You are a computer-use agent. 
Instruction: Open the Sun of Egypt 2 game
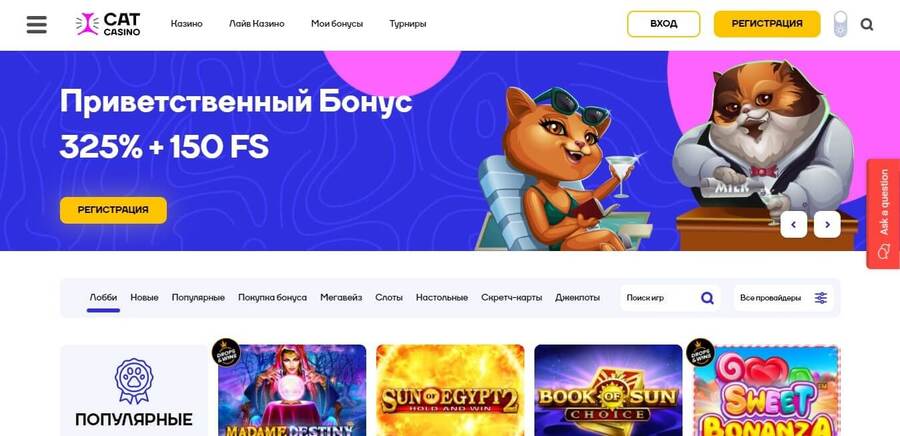click(x=450, y=390)
